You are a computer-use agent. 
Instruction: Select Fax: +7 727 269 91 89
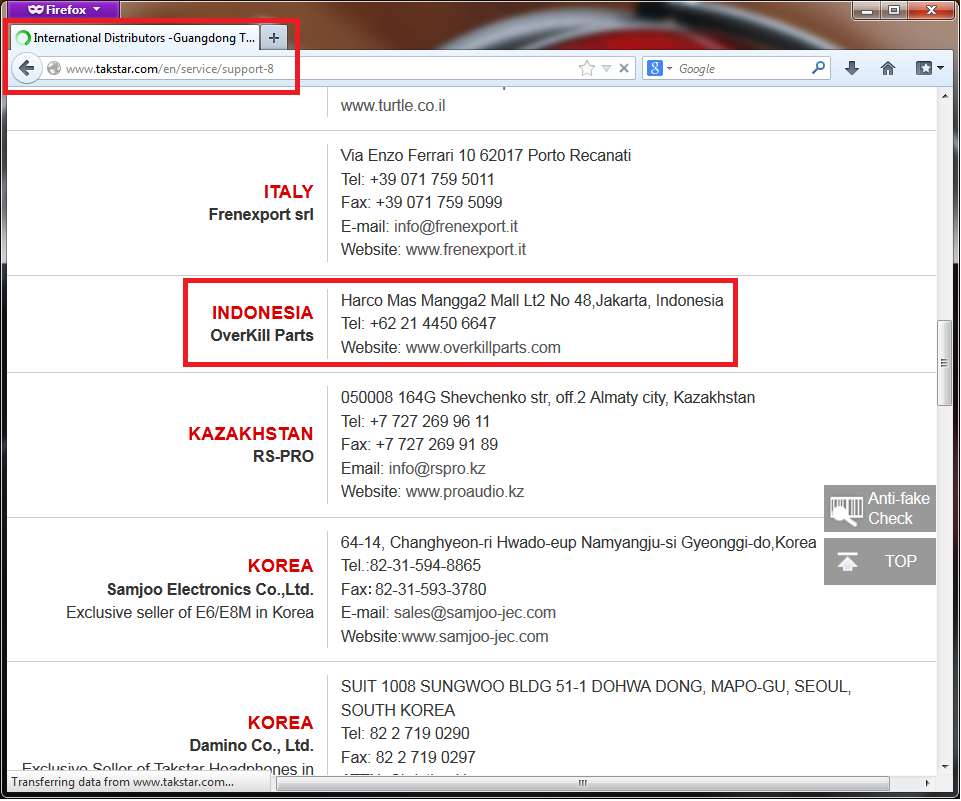coord(419,444)
